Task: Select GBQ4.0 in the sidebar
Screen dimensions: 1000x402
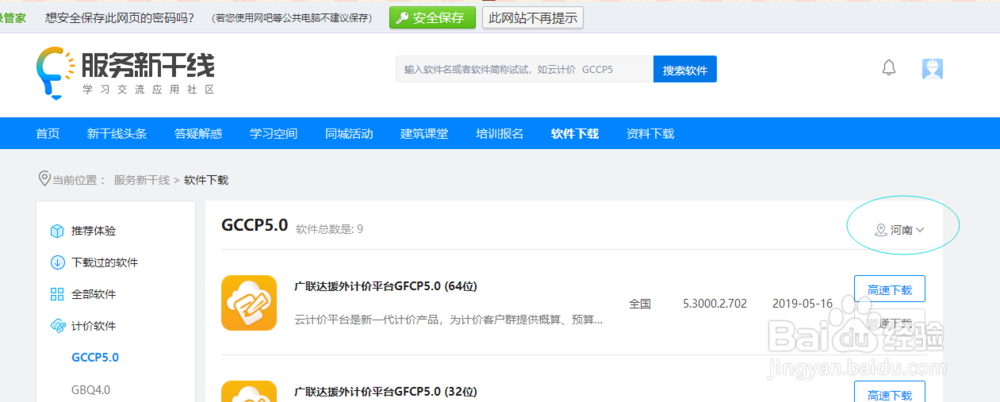Action: pyautogui.click(x=92, y=389)
